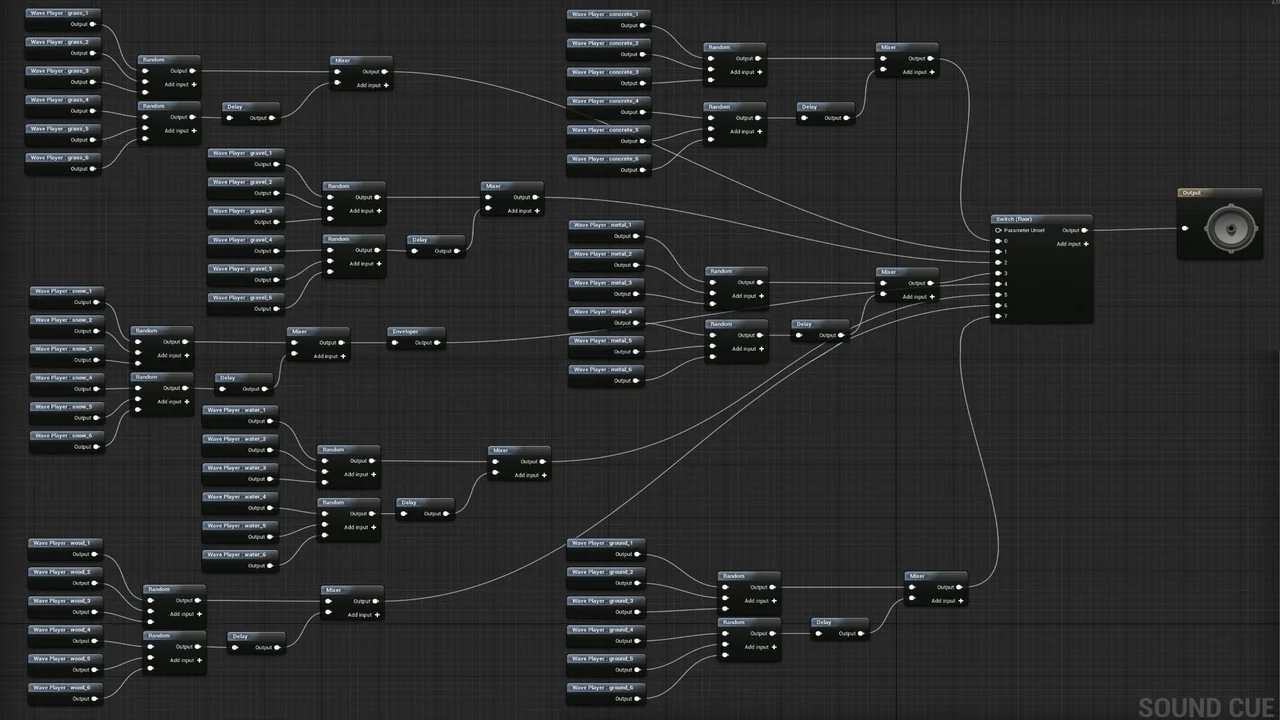Select the Wave Player wood_6 node
Viewport: 1280px width, 720px height.
click(x=64, y=687)
